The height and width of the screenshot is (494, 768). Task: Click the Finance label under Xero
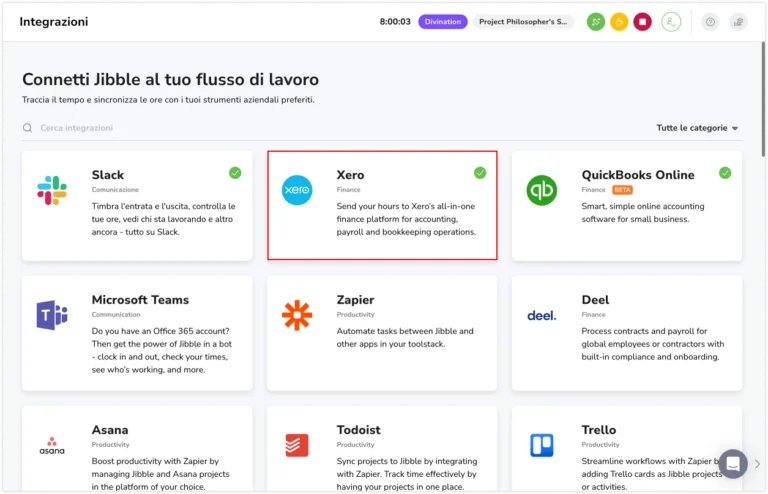pyautogui.click(x=348, y=189)
